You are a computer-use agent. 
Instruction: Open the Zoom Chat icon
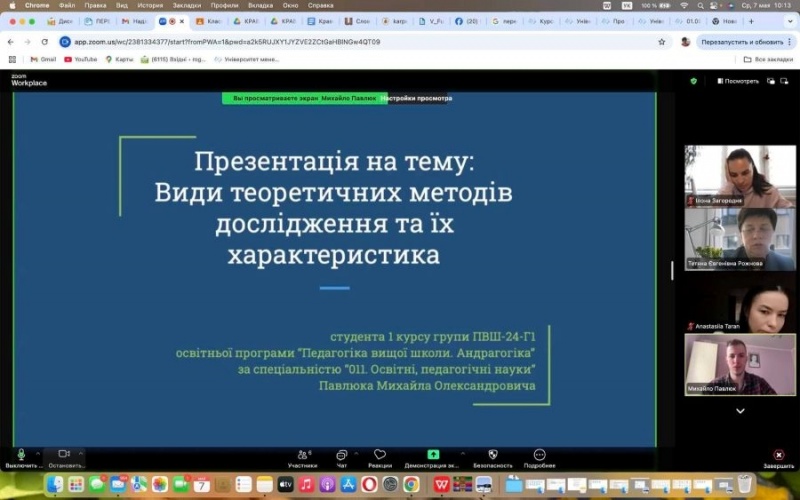342,455
